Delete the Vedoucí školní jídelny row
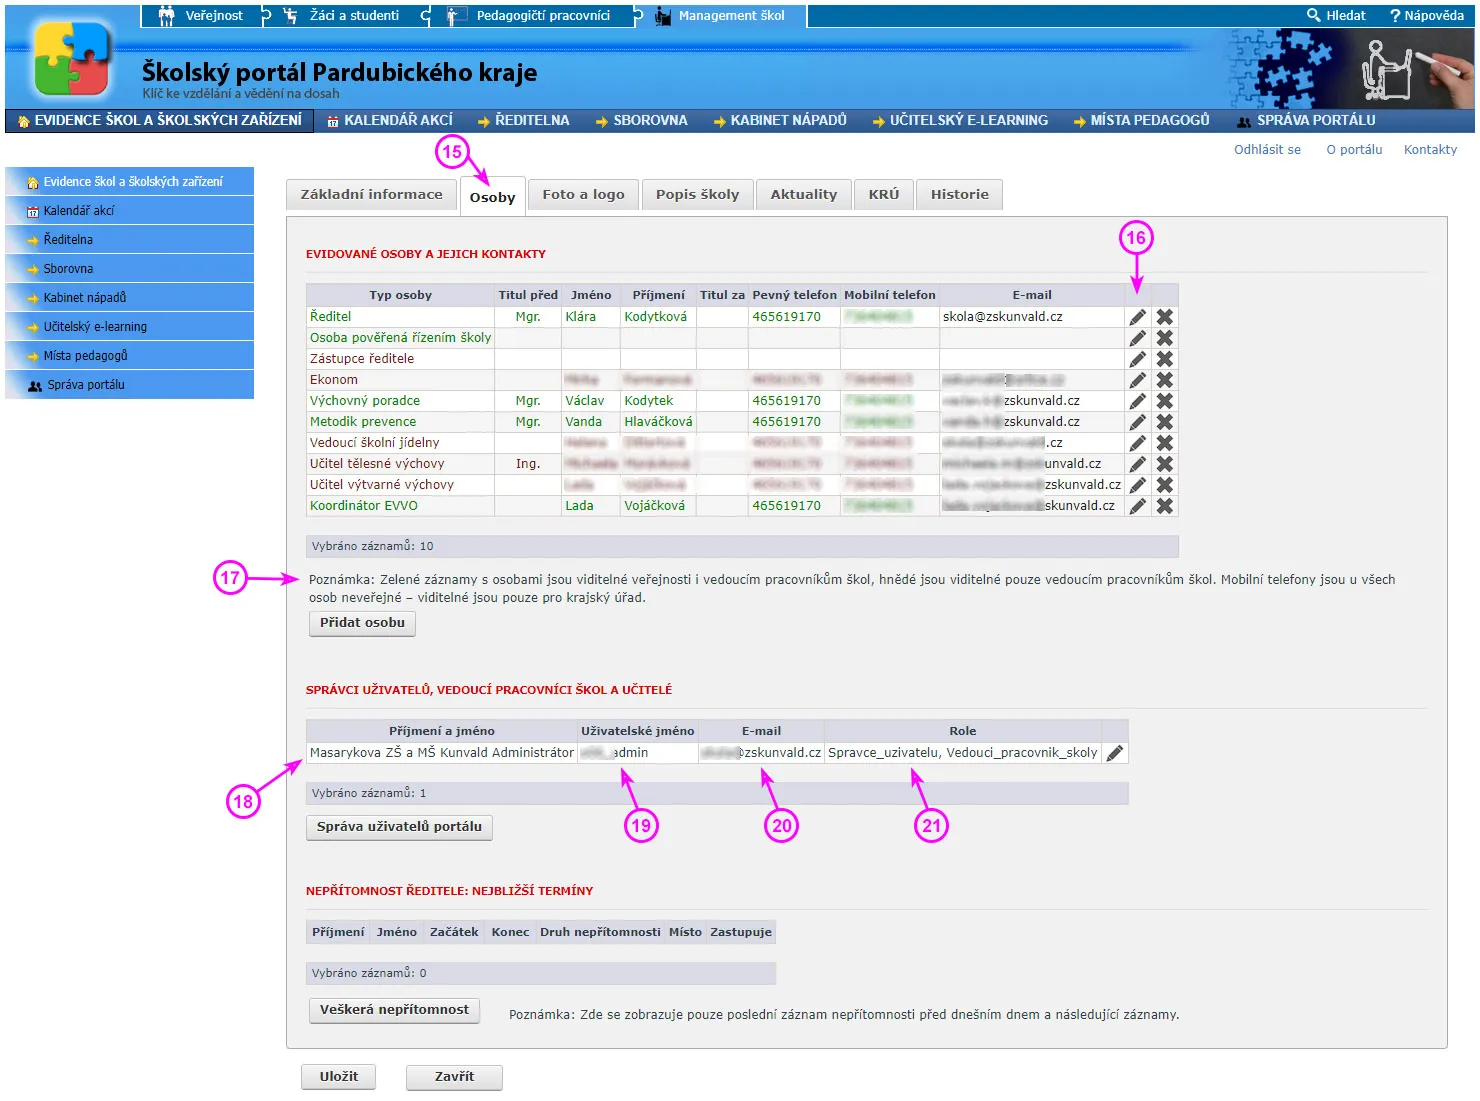The image size is (1480, 1101). point(1165,443)
